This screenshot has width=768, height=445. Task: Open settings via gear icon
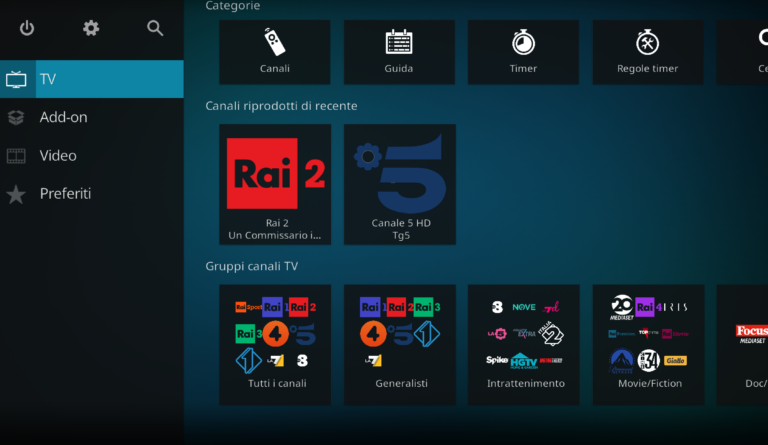coord(91,28)
